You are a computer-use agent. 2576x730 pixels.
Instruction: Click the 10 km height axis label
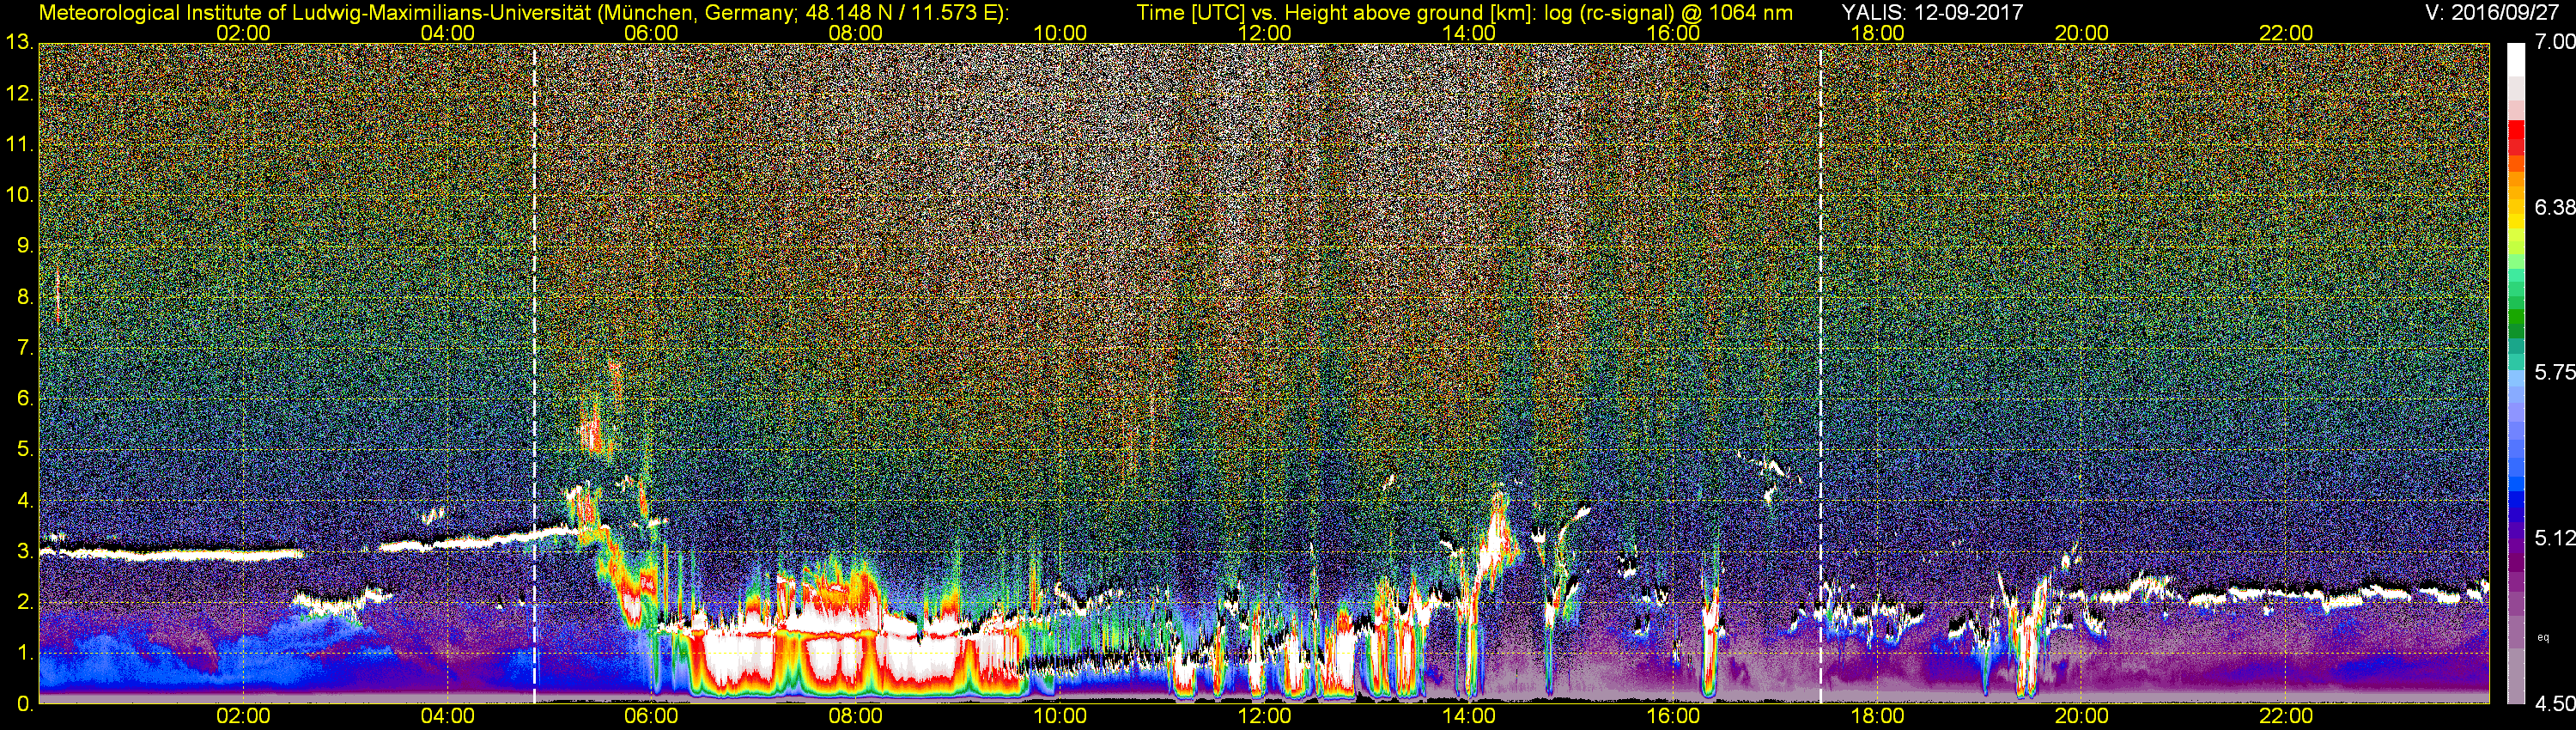tap(19, 195)
